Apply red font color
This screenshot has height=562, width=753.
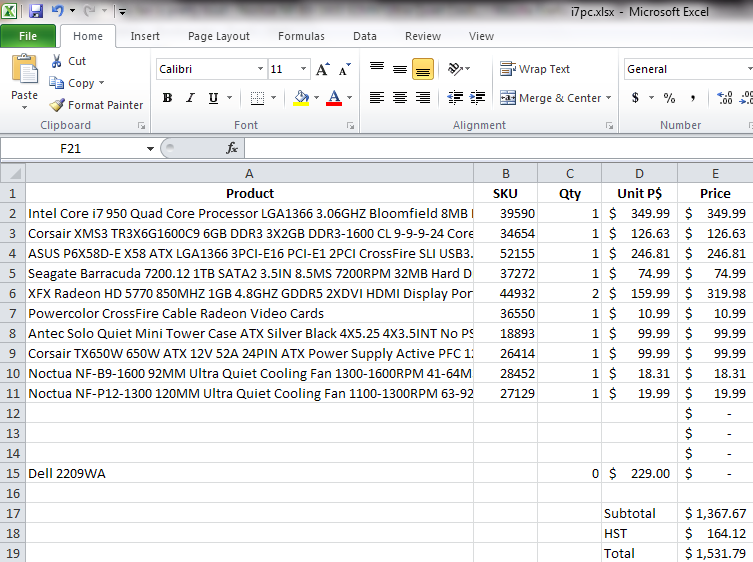point(334,98)
